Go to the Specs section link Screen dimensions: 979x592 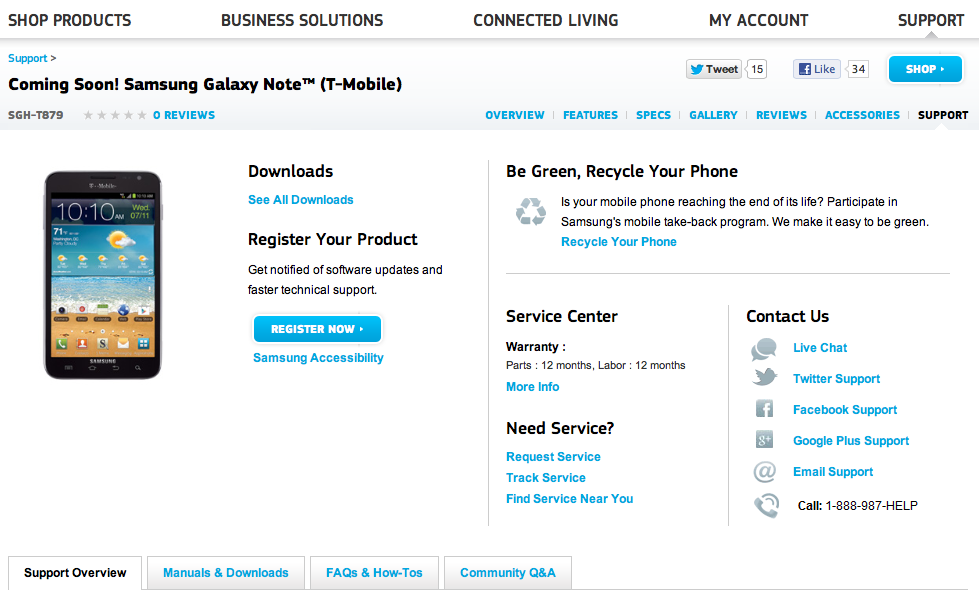point(653,115)
